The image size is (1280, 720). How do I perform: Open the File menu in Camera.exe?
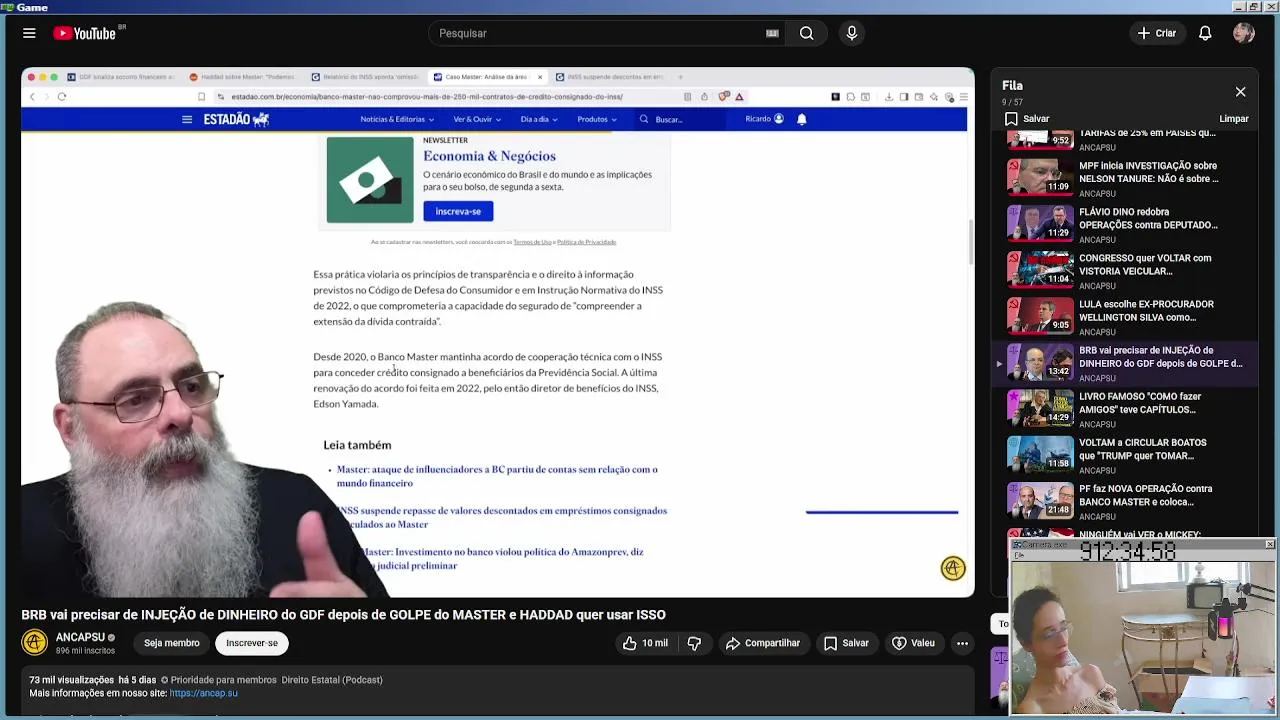pyautogui.click(x=1019, y=555)
